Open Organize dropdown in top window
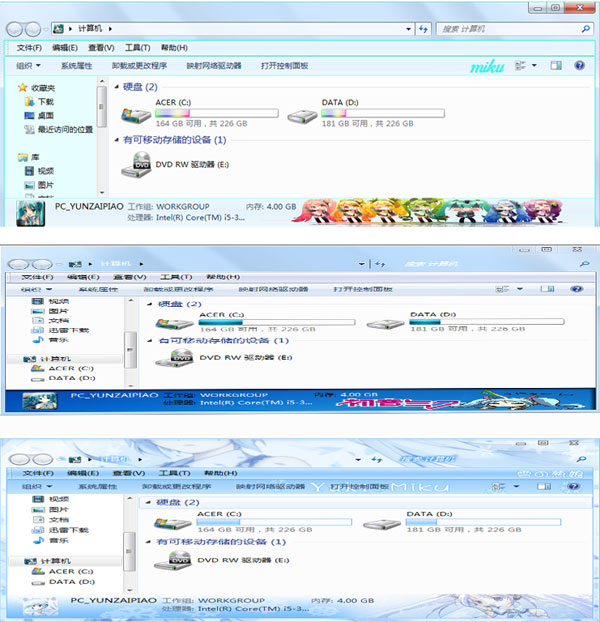 28,66
